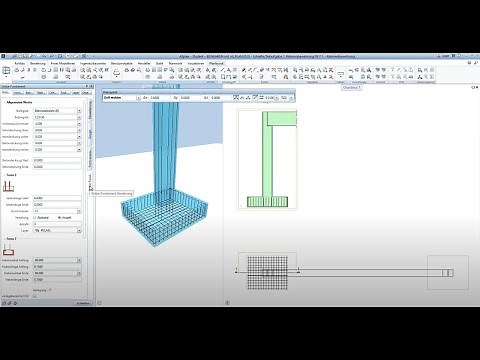
Task: Click the pencil-square icon in dialog line
Action: tap(255, 98)
